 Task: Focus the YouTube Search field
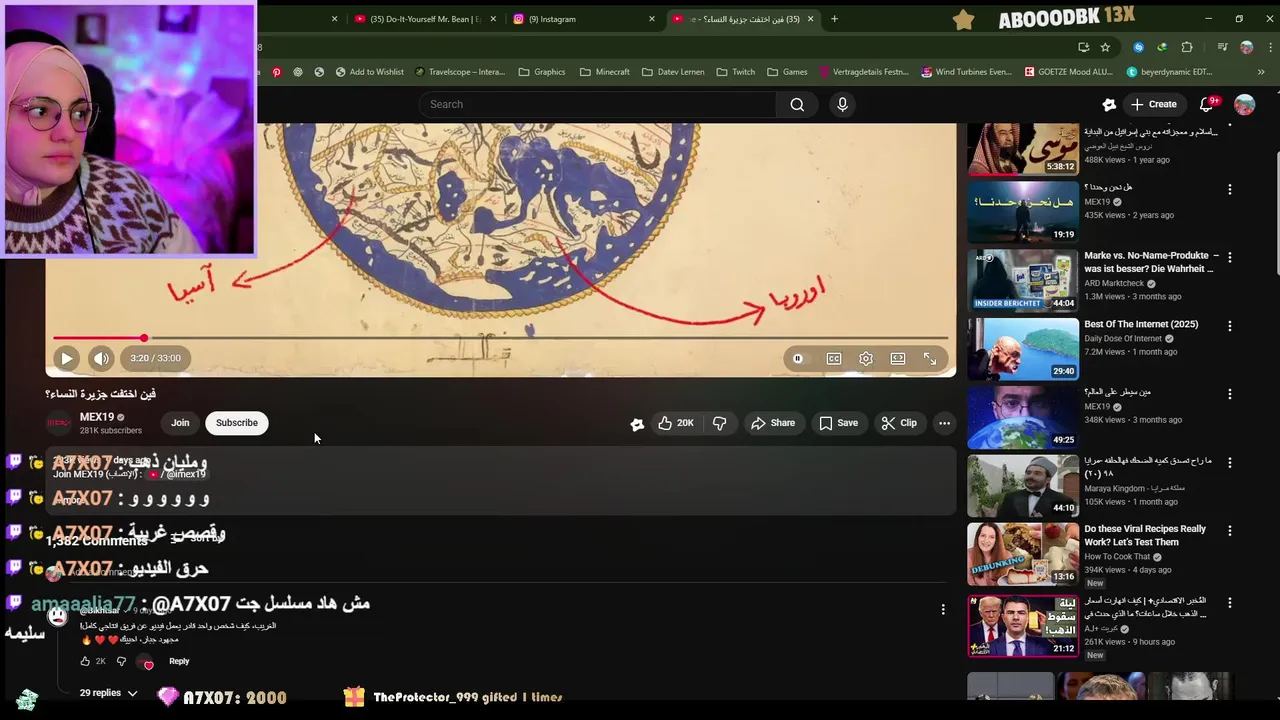(598, 104)
